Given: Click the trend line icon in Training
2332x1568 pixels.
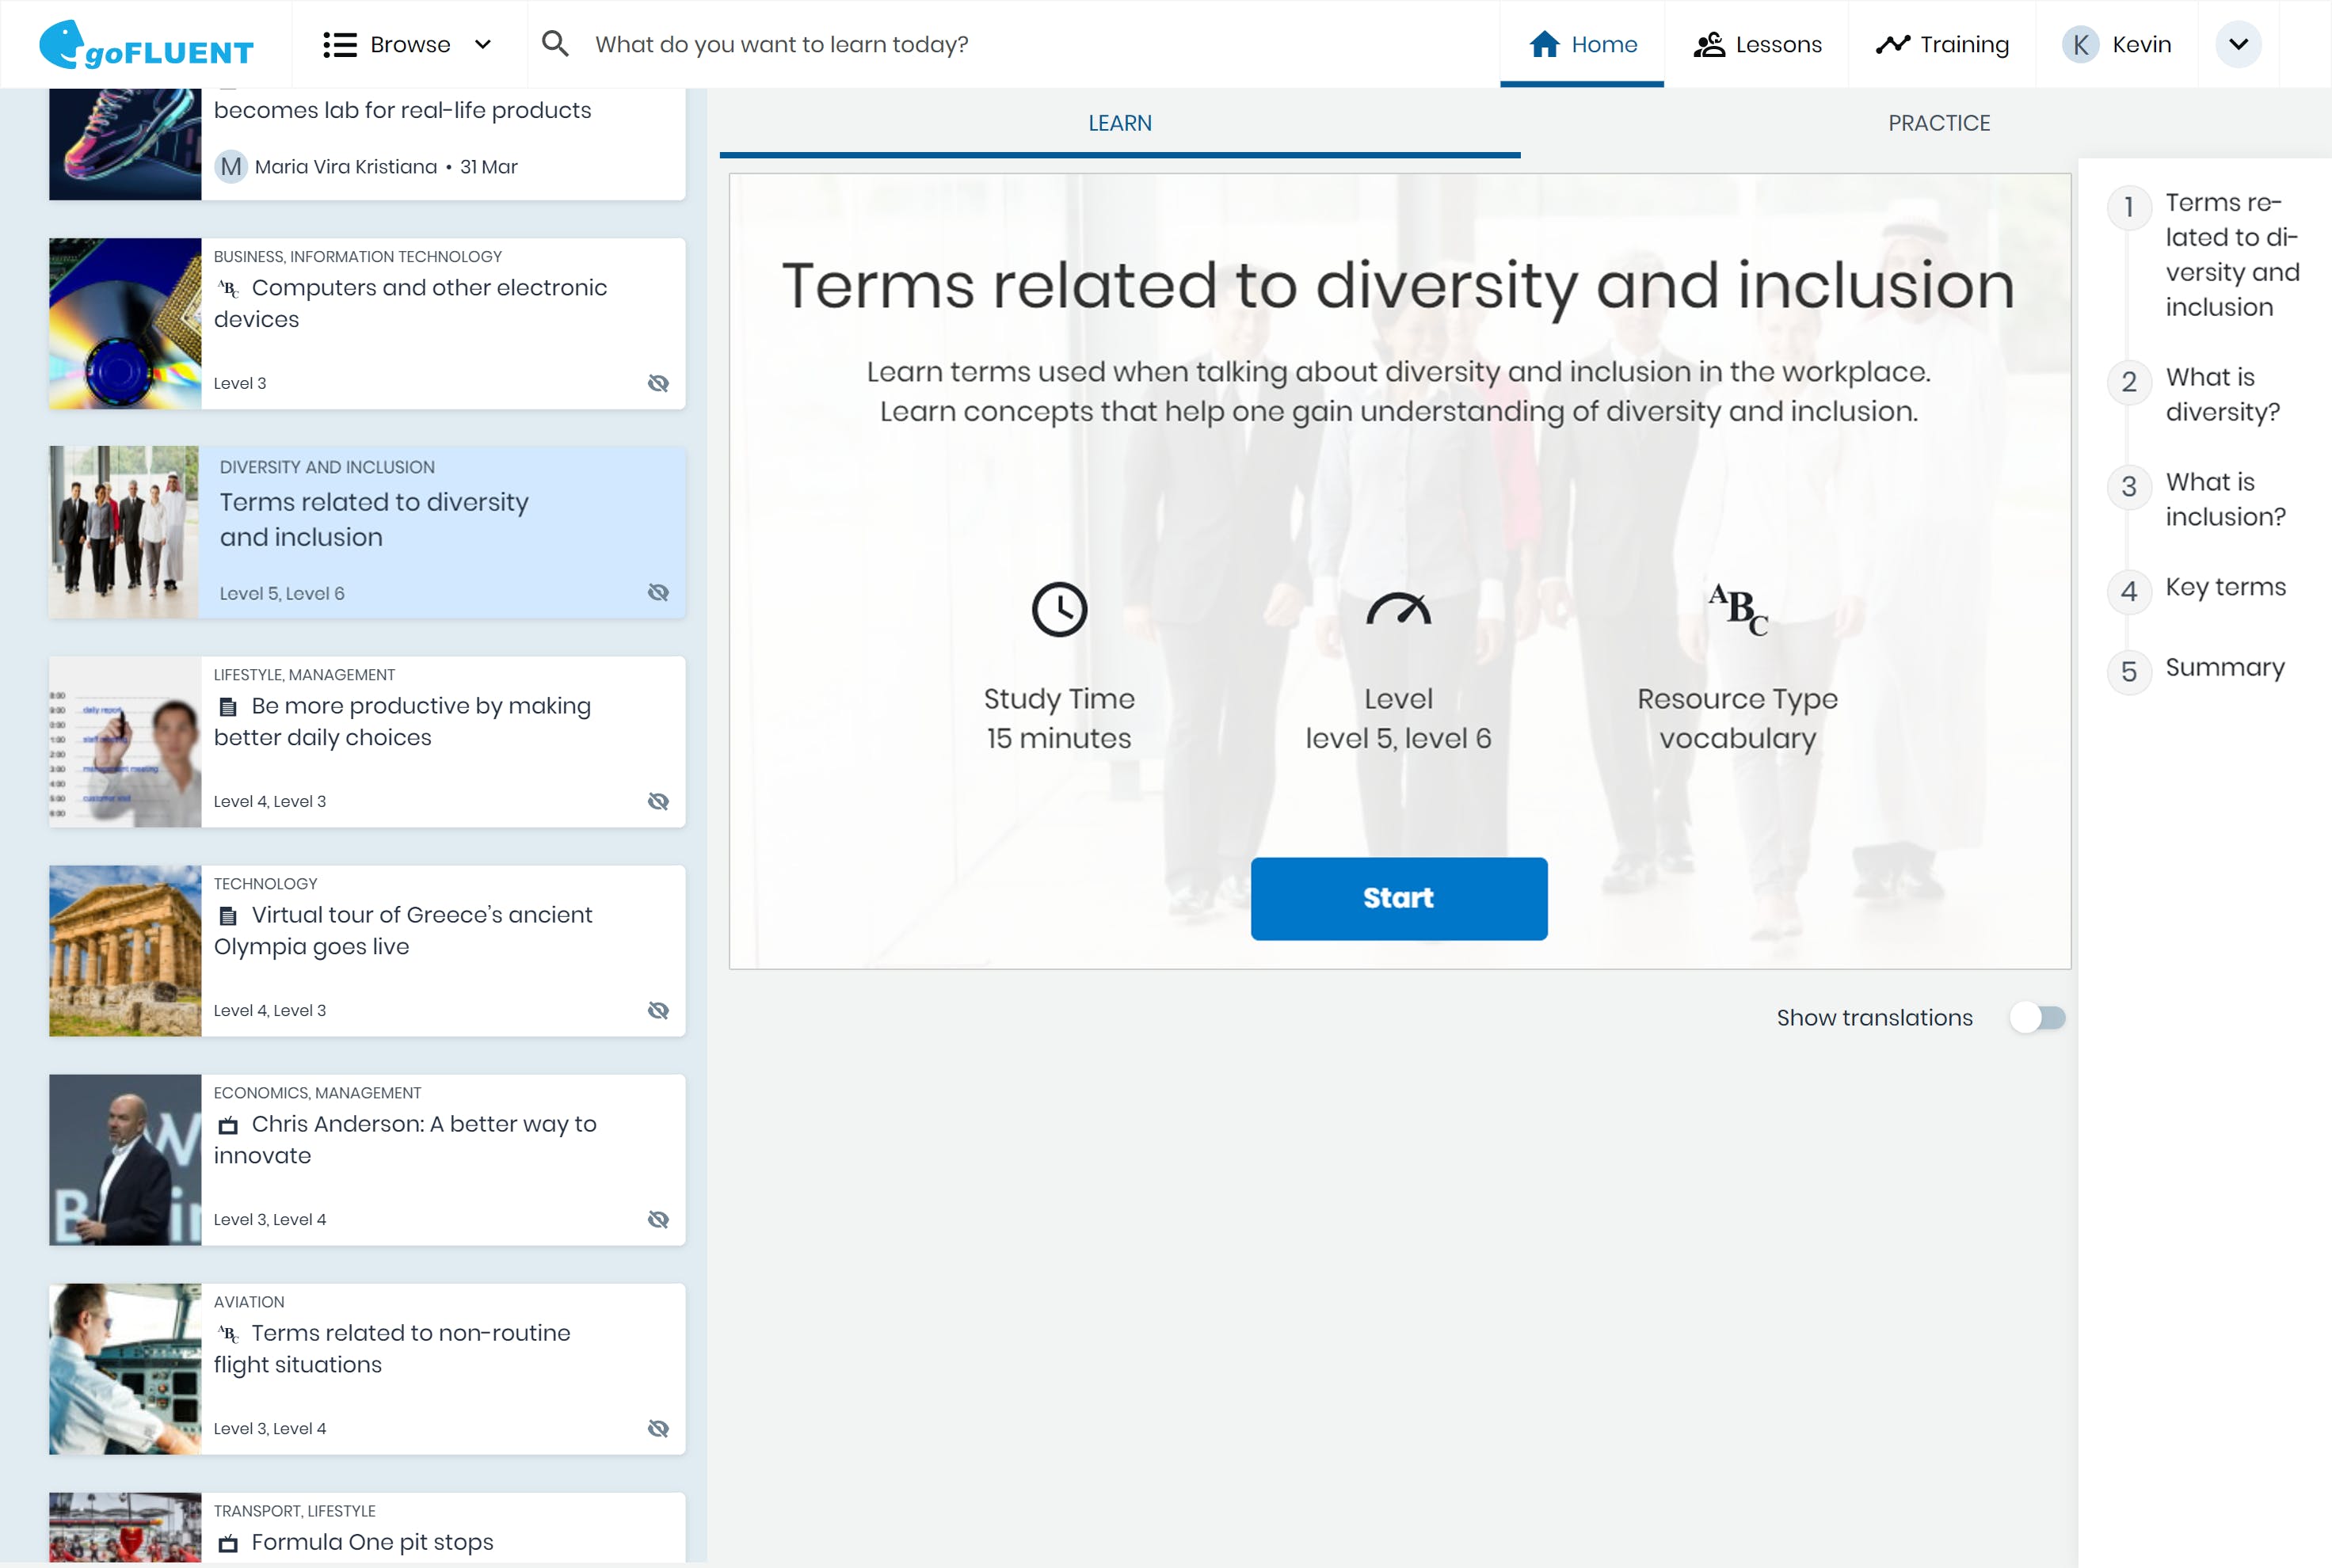Looking at the screenshot, I should click(x=1892, y=45).
